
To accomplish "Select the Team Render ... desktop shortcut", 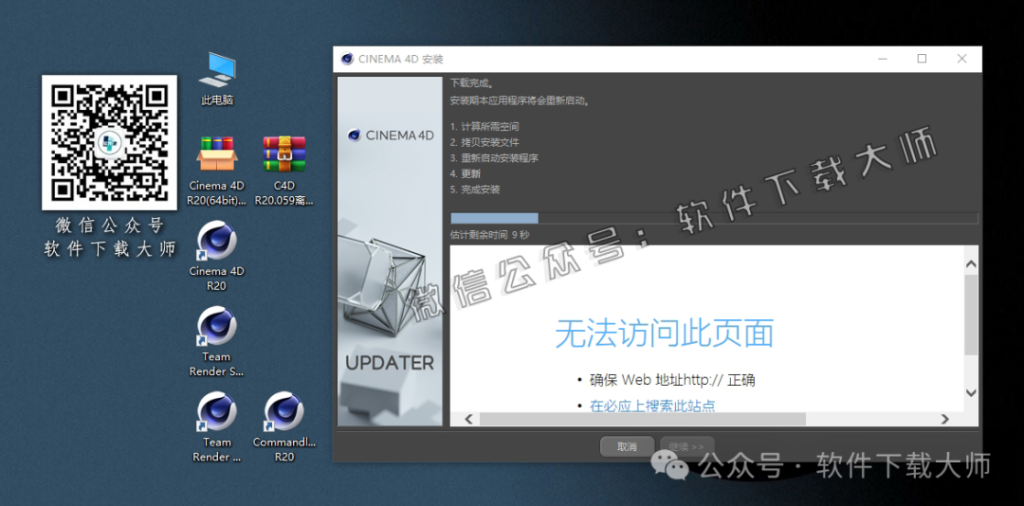I will tap(217, 427).
